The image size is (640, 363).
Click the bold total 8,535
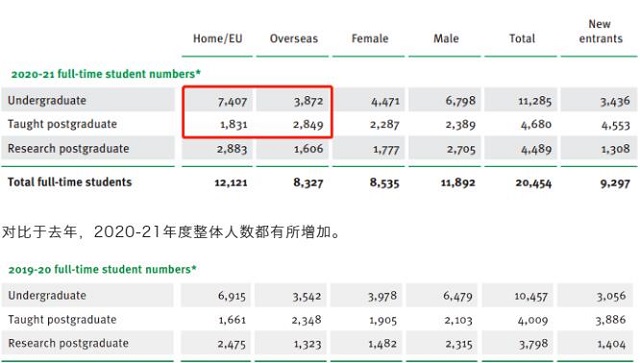tap(384, 183)
